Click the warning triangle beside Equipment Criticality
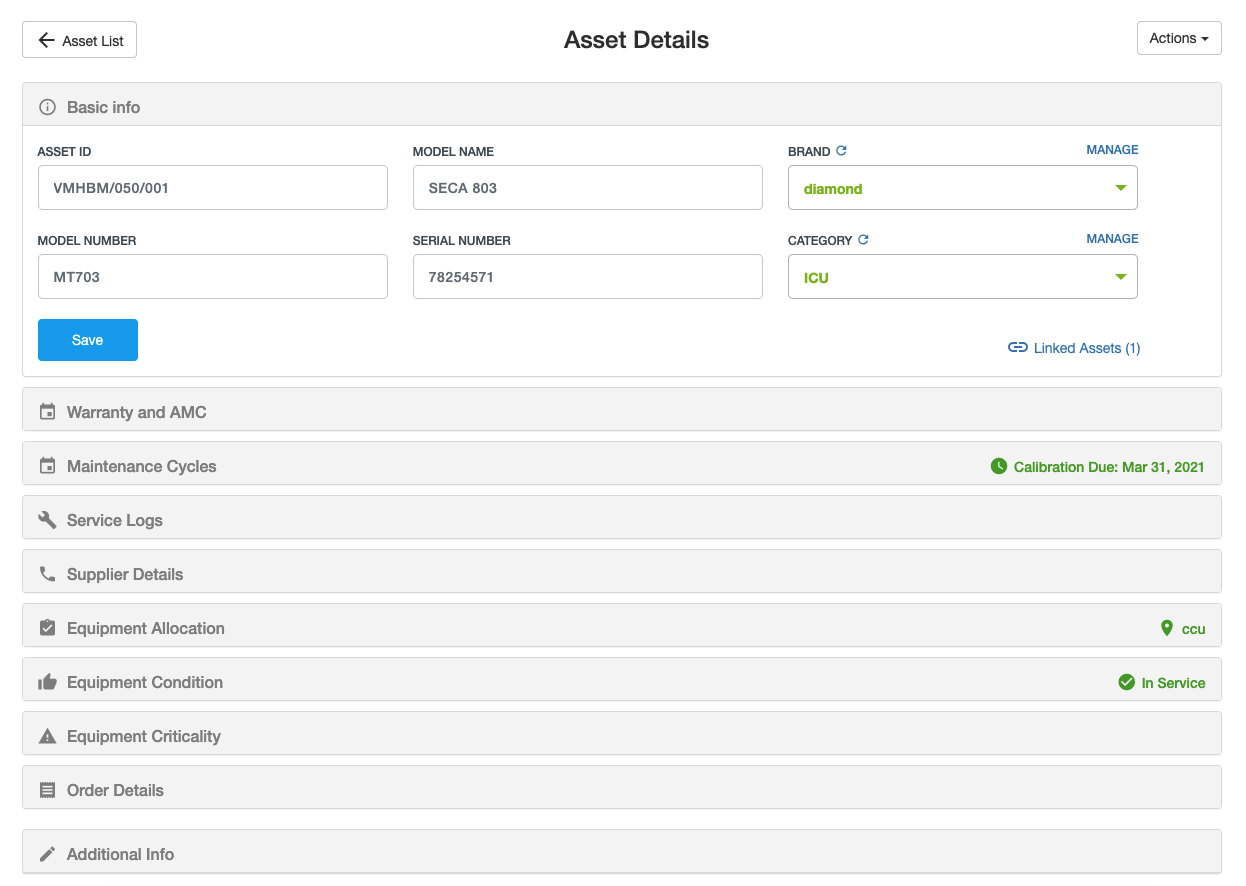This screenshot has height=886, width=1246. click(46, 735)
